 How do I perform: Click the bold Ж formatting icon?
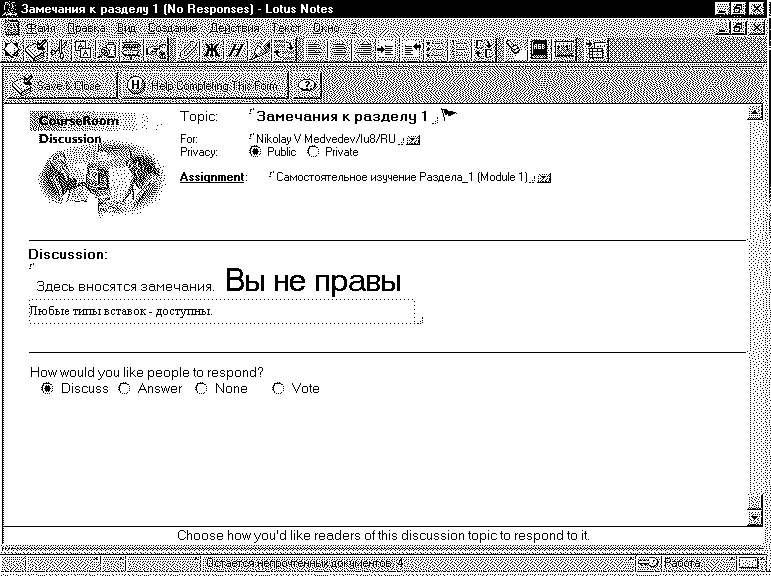tap(211, 48)
